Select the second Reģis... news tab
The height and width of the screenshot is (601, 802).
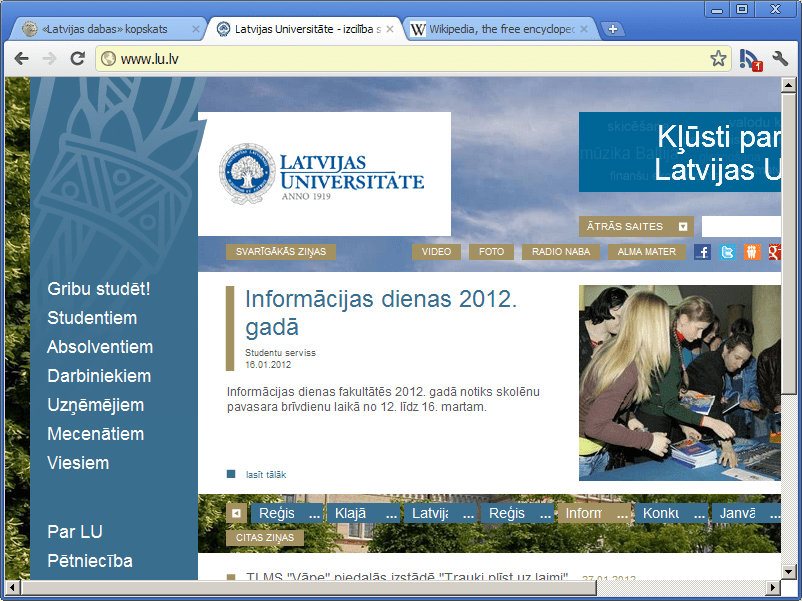coord(517,513)
